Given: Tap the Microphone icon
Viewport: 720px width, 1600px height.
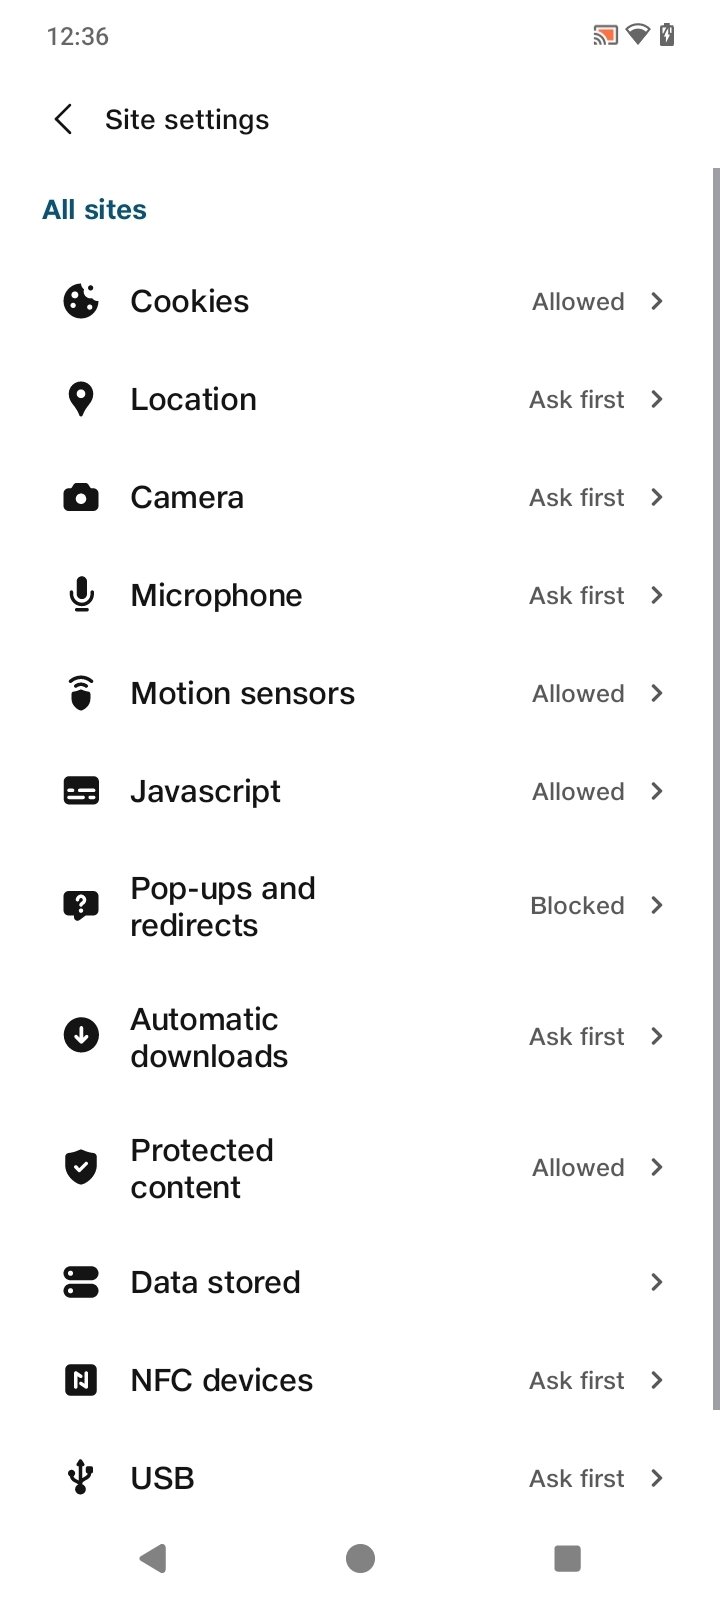Looking at the screenshot, I should pyautogui.click(x=81, y=595).
